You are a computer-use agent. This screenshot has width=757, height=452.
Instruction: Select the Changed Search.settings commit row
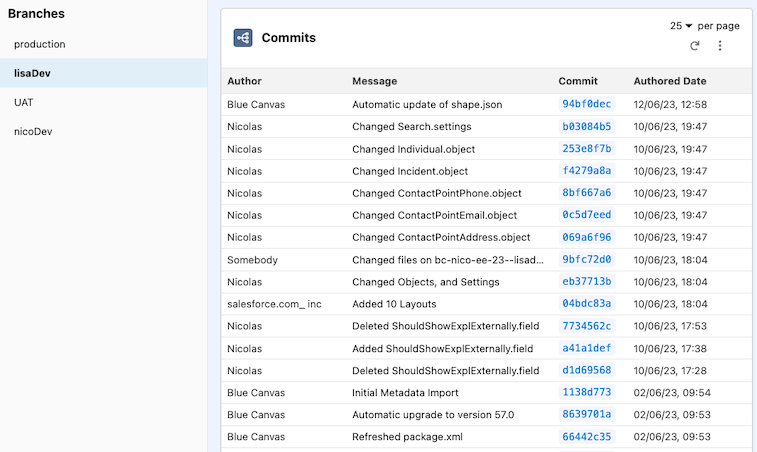coord(486,127)
